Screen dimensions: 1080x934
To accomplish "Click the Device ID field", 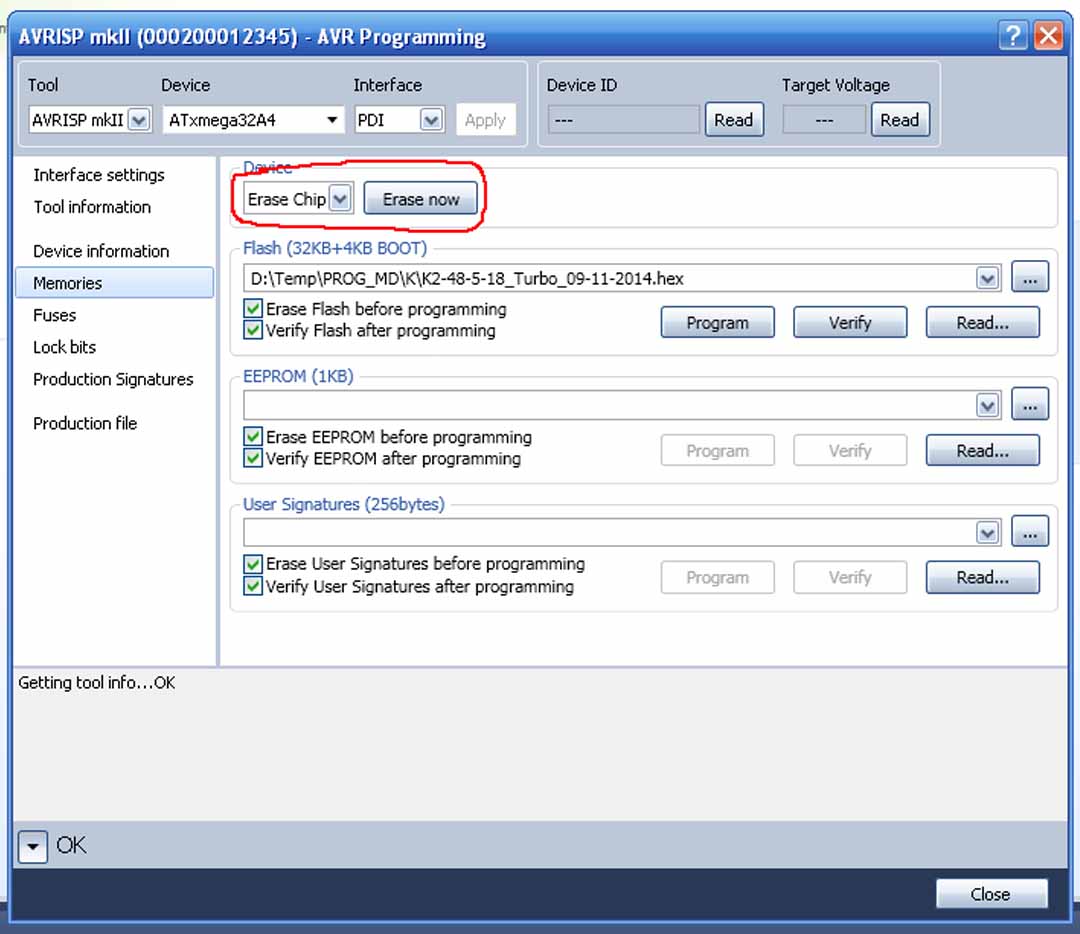I will coord(623,120).
